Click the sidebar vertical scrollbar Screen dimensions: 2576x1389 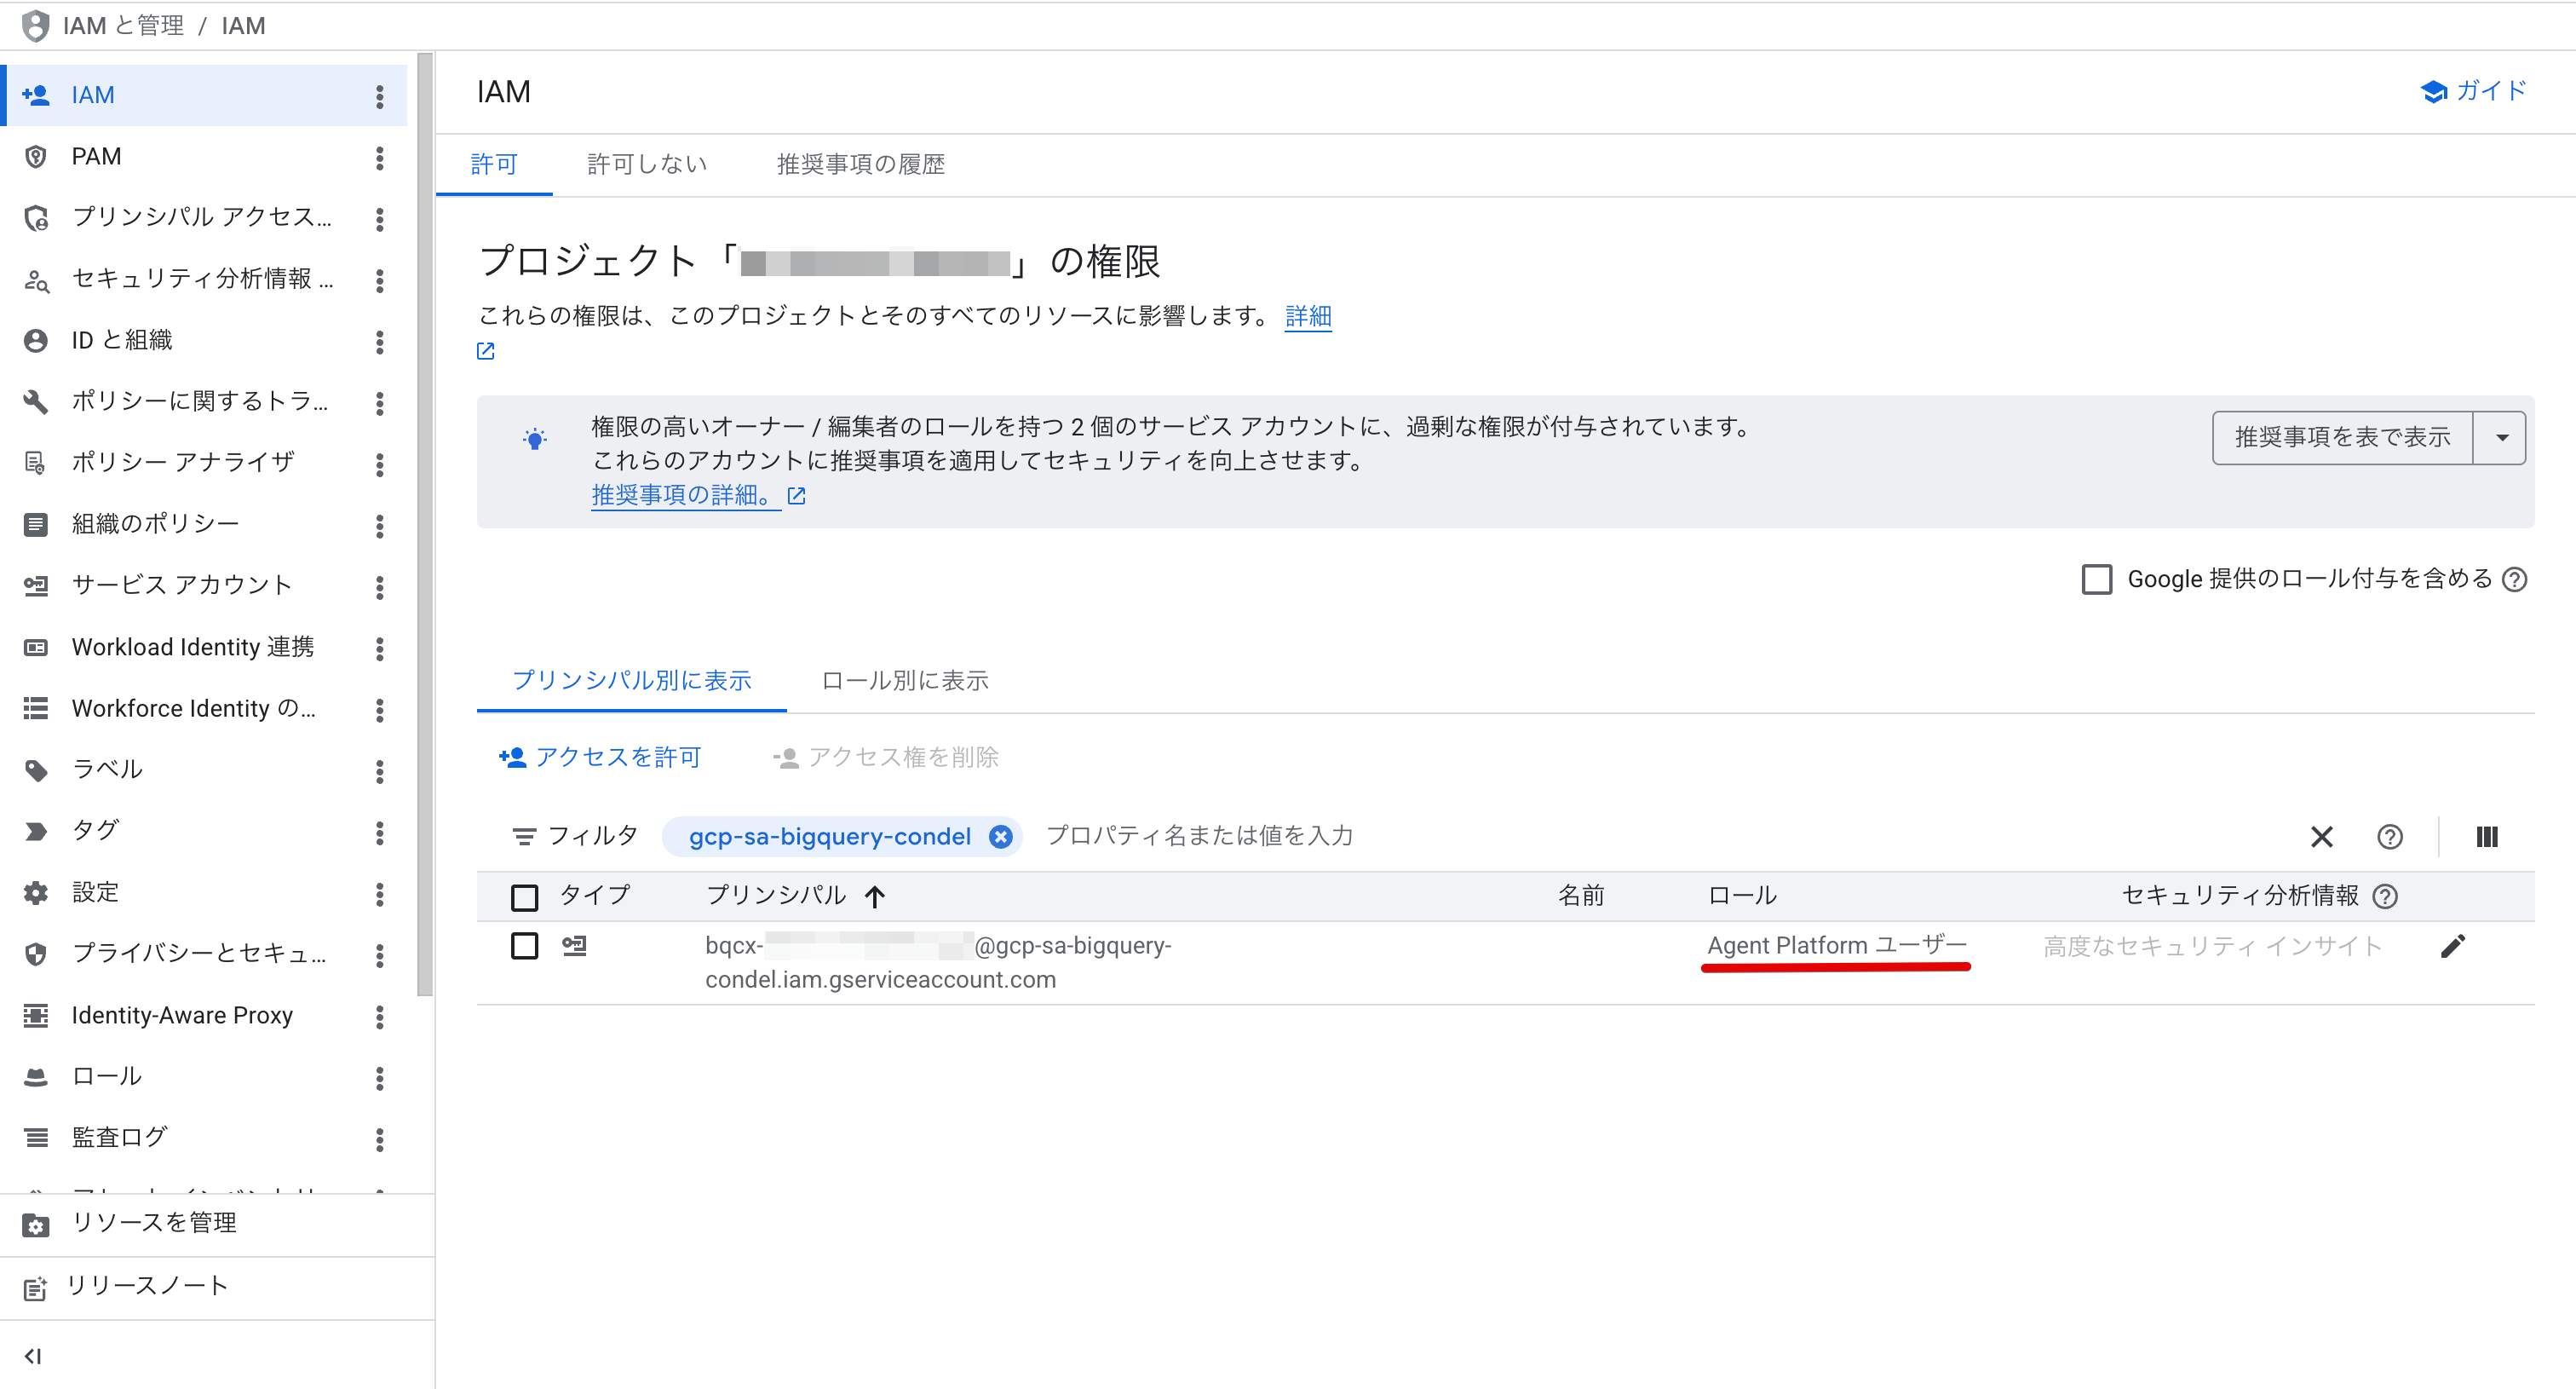tap(425, 525)
